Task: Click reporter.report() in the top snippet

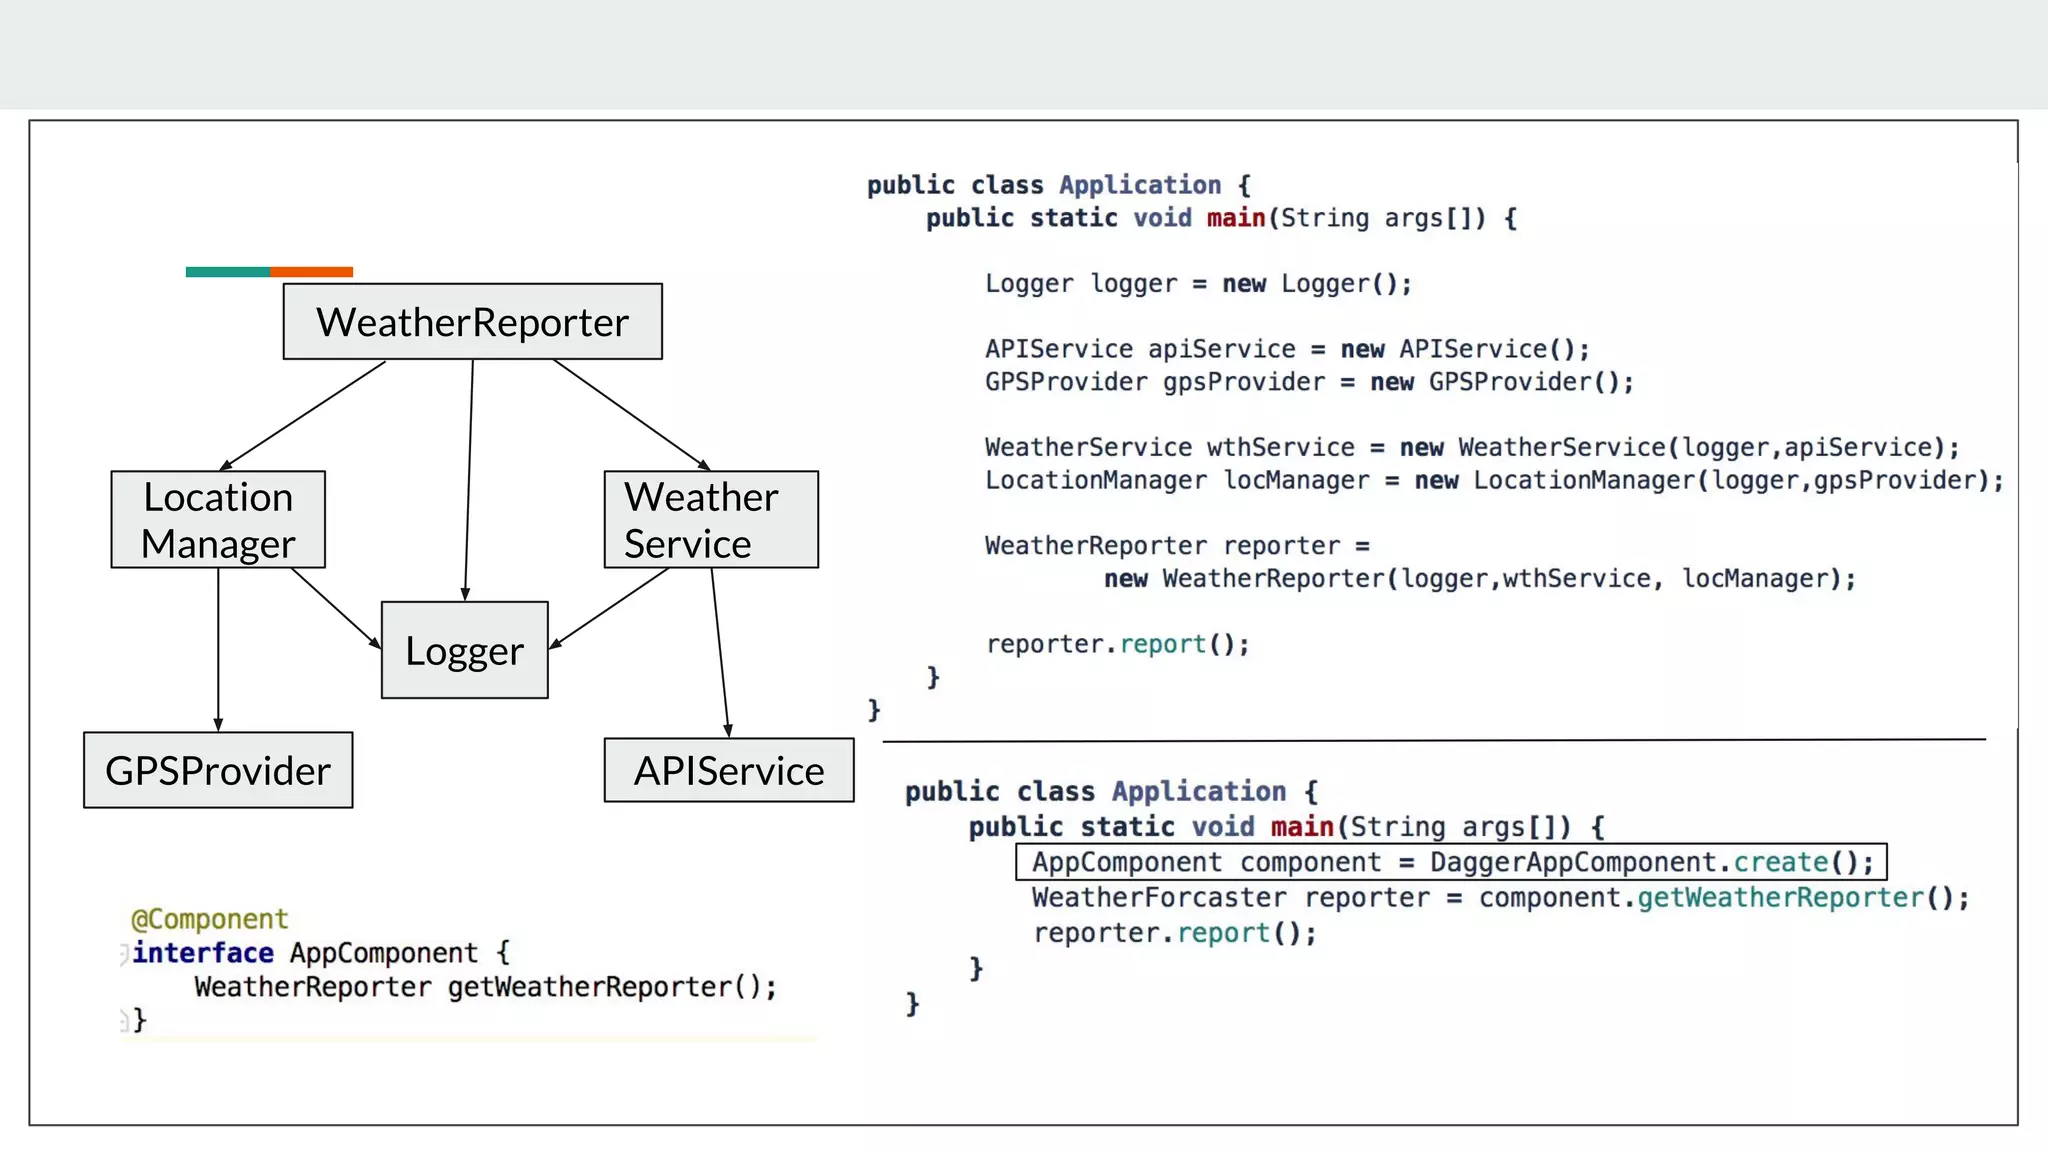Action: pyautogui.click(x=1117, y=644)
